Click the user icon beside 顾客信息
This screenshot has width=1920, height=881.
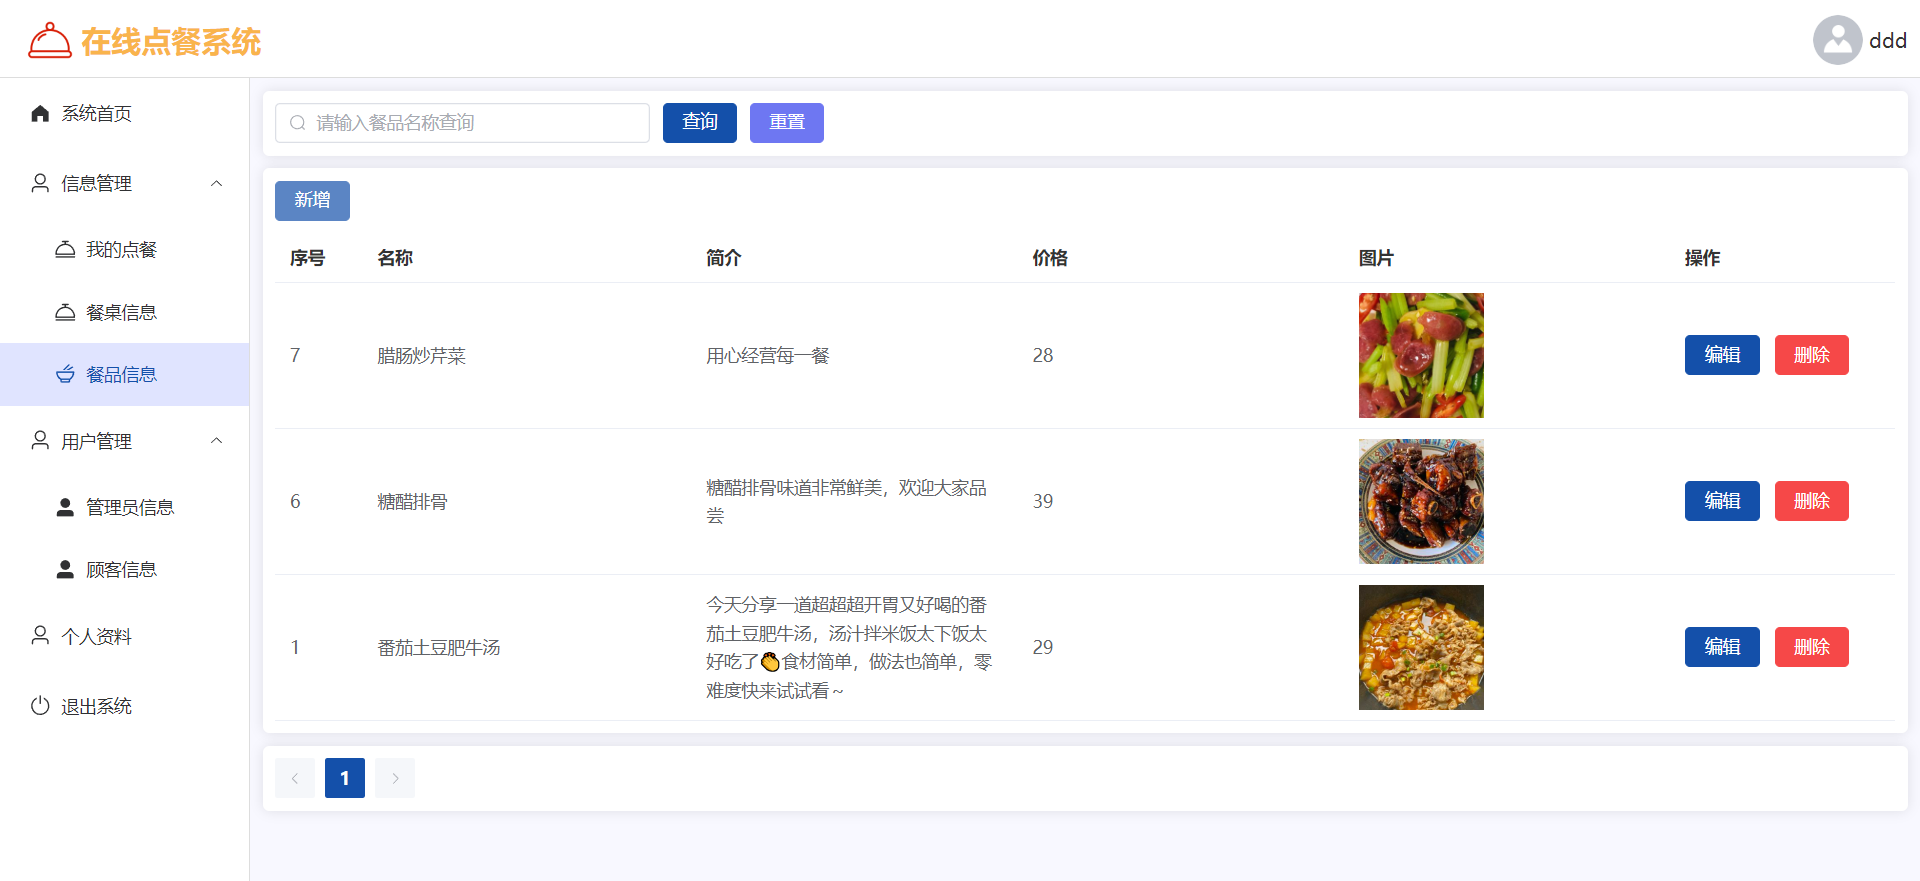click(65, 569)
